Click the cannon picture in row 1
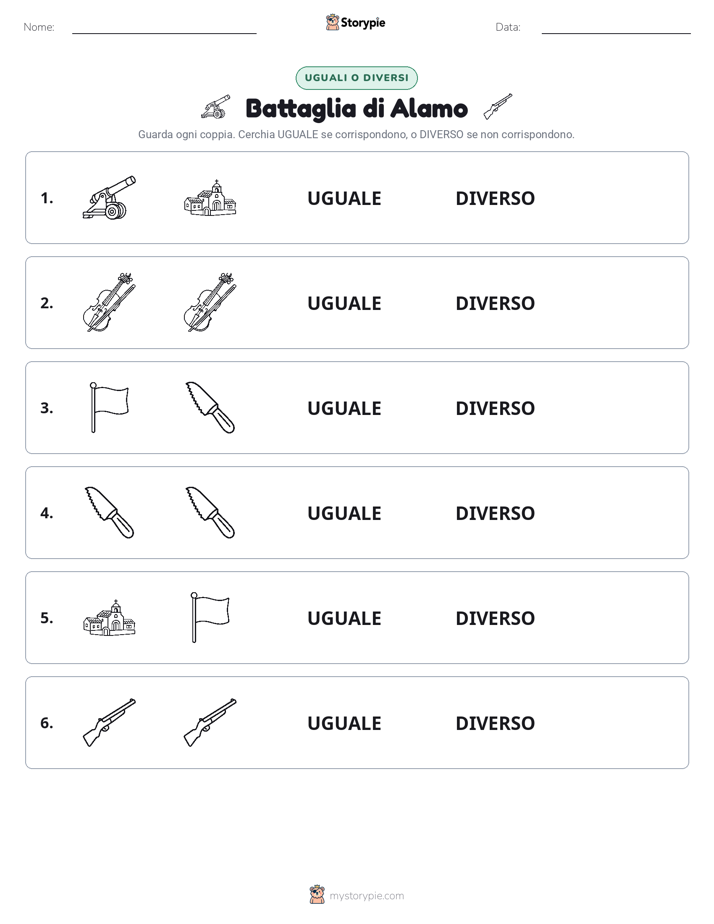 [109, 197]
